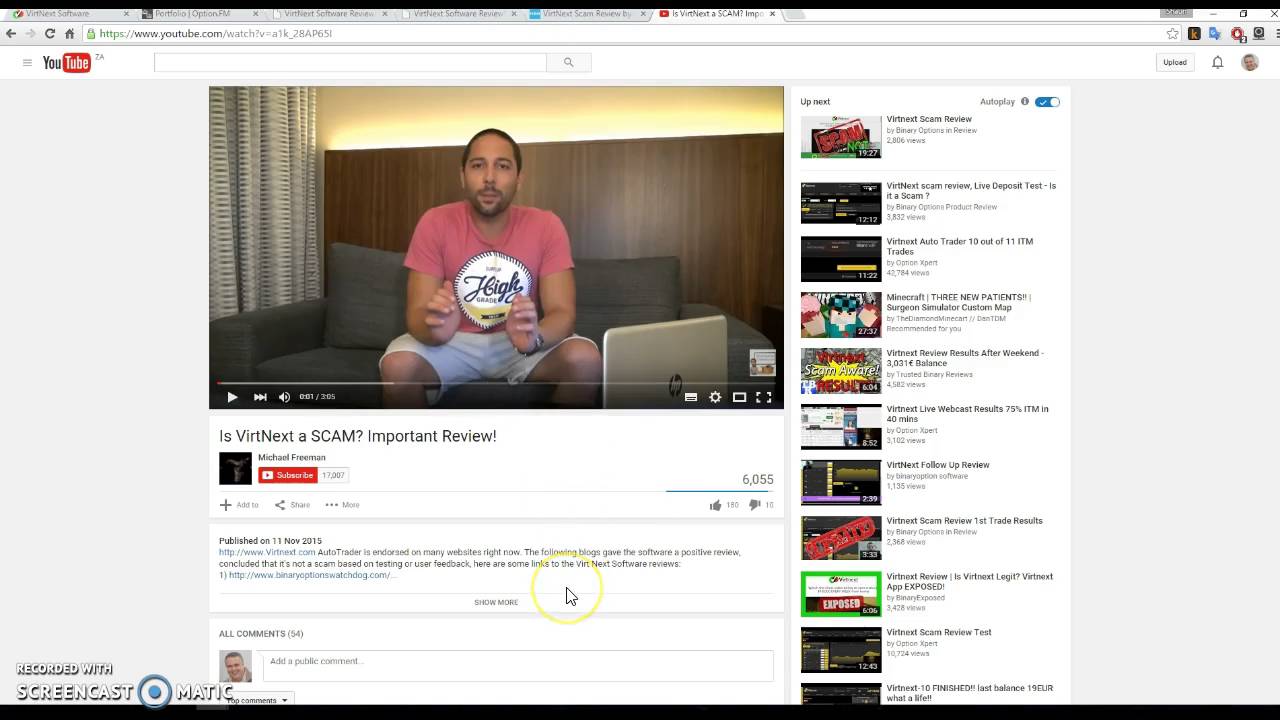Play the video with the play button

232,397
